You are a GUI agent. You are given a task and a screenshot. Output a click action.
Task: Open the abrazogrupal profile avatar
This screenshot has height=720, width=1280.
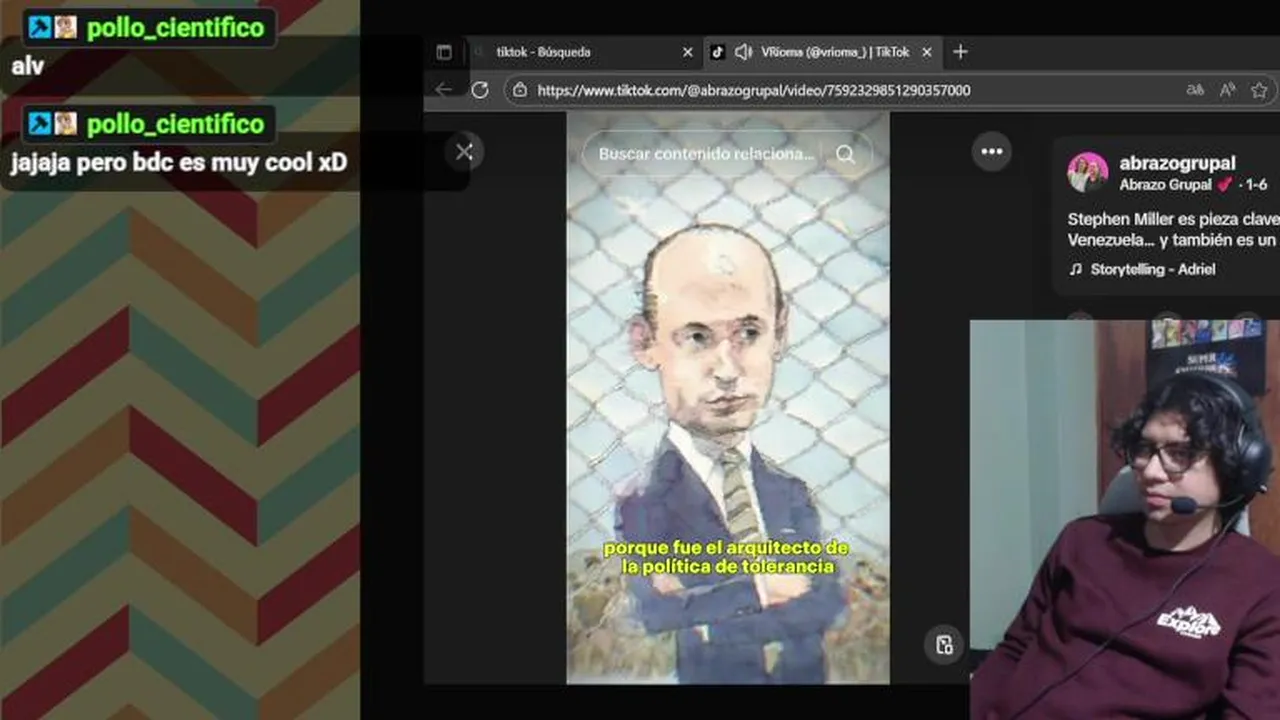(1087, 172)
